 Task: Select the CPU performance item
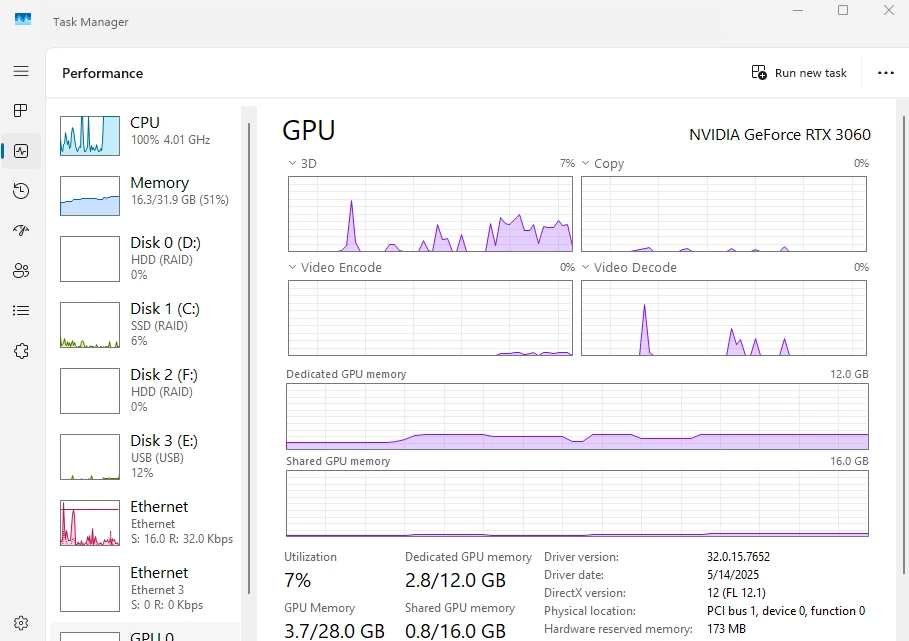(145, 136)
